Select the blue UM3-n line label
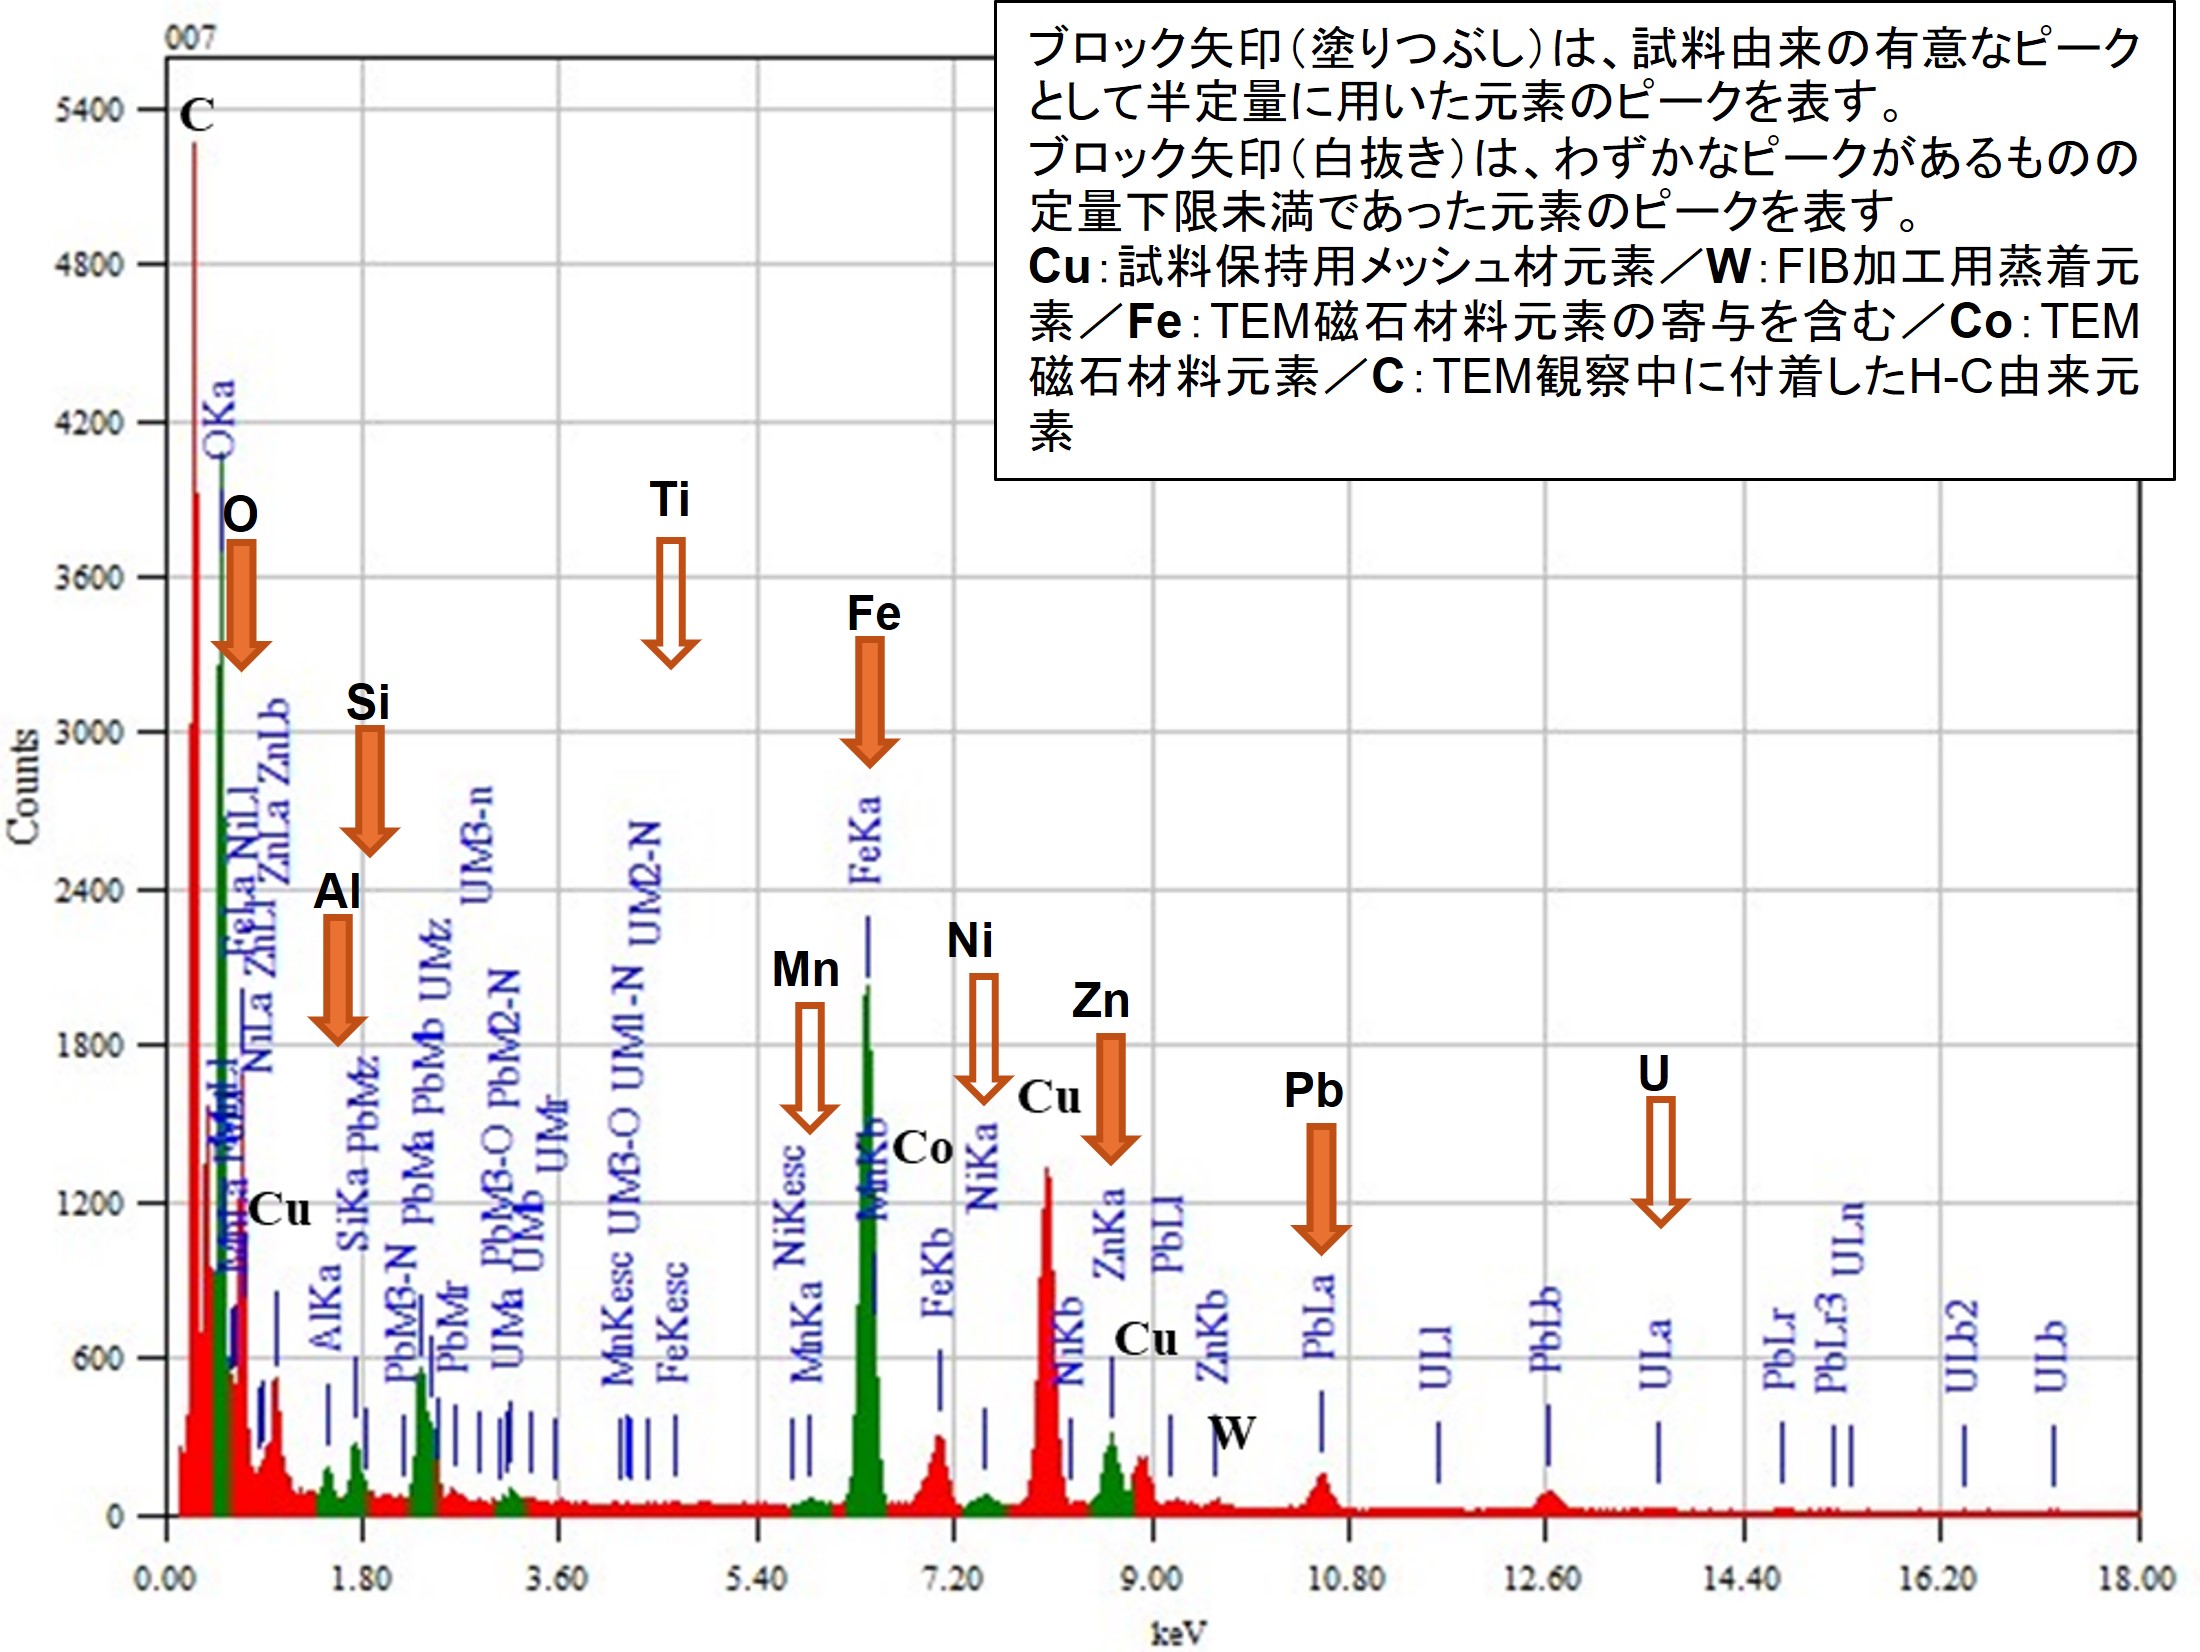 tap(477, 844)
